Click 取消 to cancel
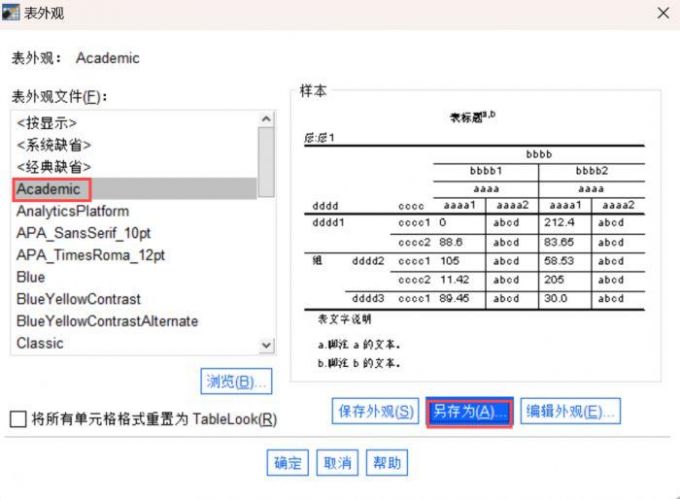680x499 pixels. point(337,463)
